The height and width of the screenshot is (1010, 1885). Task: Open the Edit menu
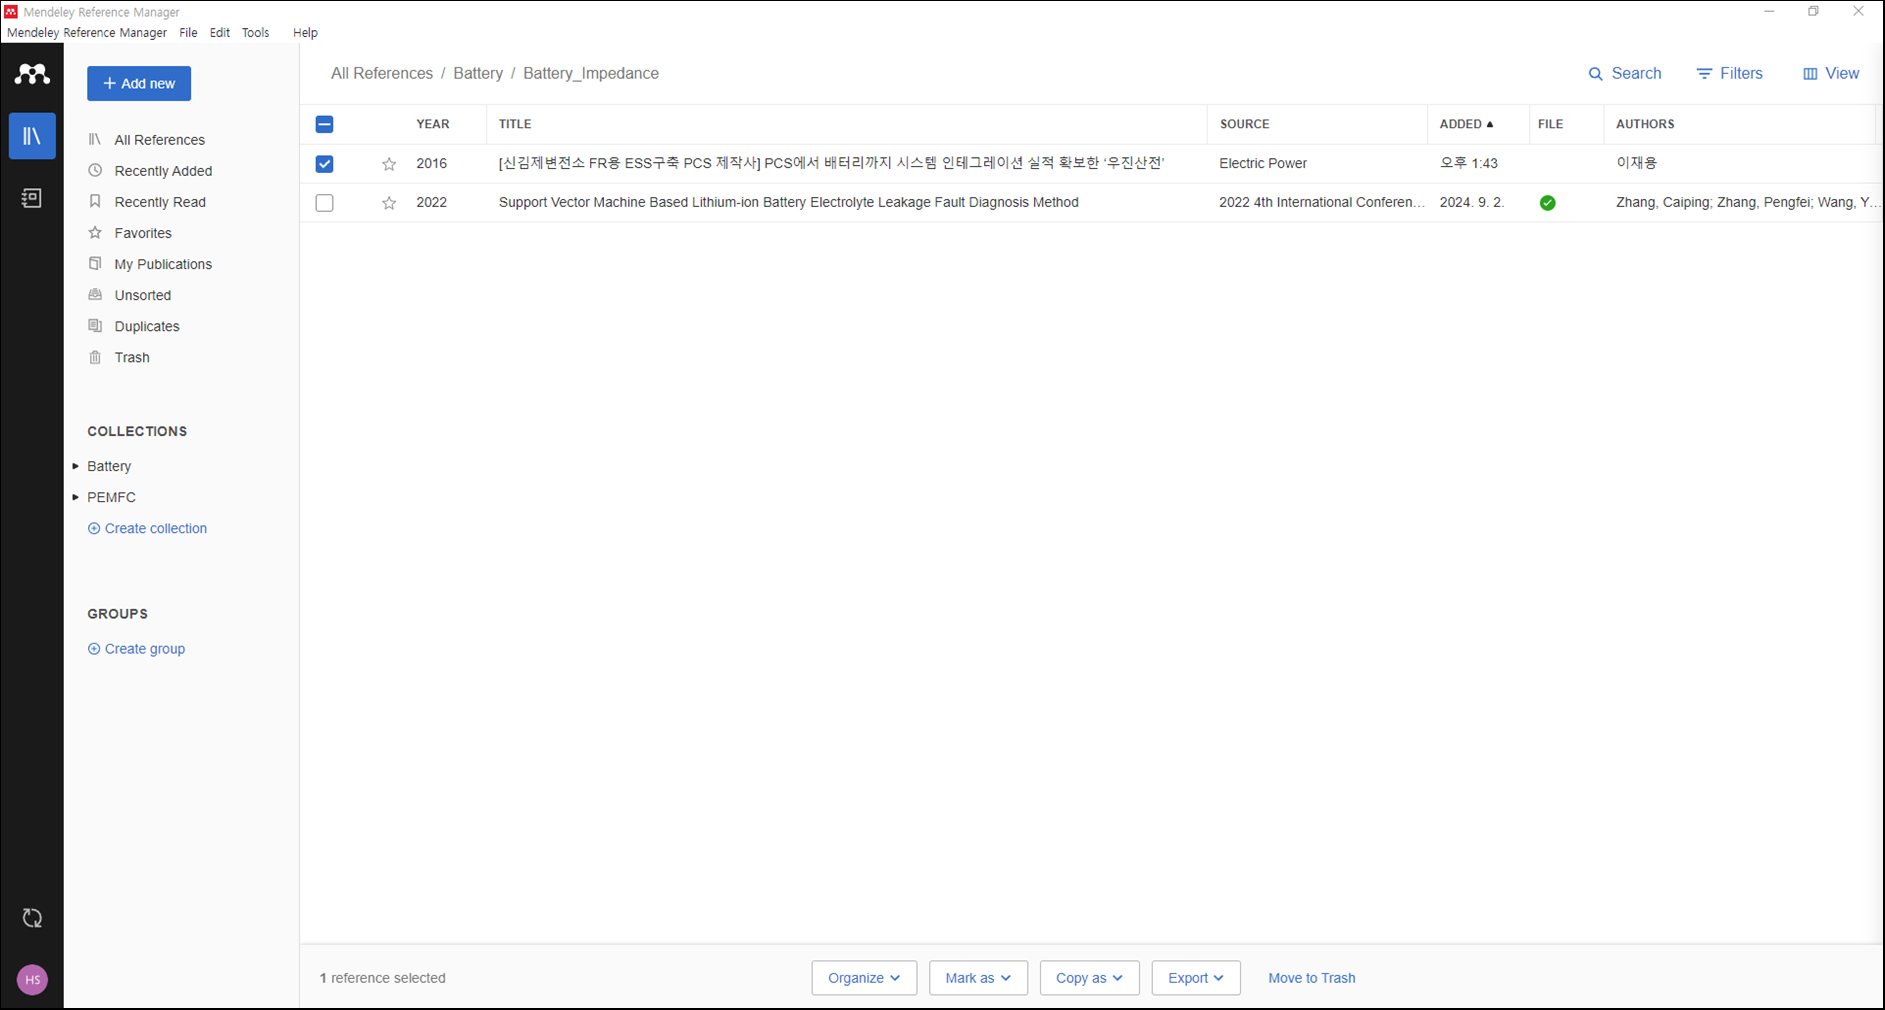[220, 33]
